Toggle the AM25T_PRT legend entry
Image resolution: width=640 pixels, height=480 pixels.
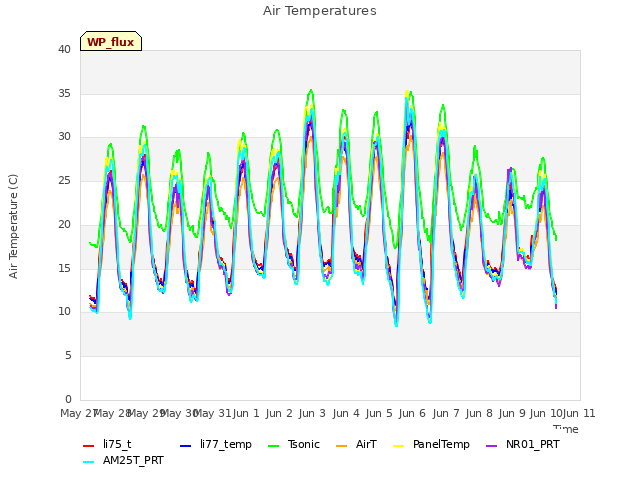pyautogui.click(x=123, y=461)
